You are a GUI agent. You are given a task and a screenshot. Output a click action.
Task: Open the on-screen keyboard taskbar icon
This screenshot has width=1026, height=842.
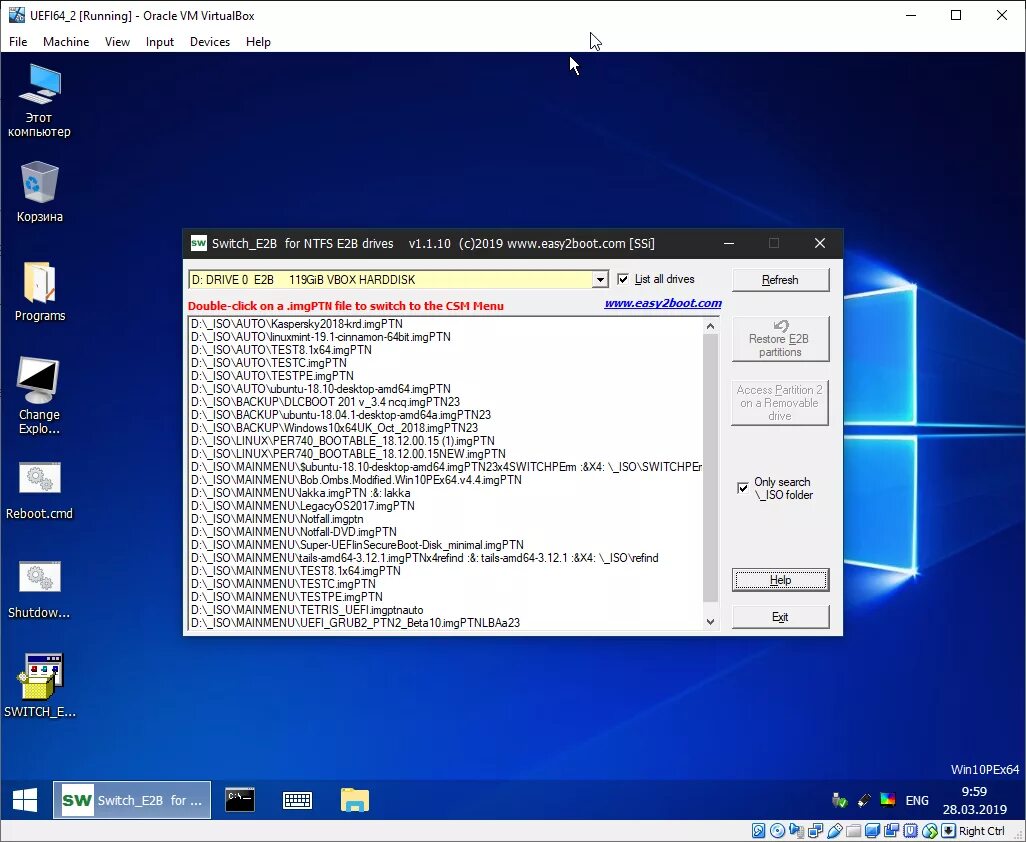[x=297, y=799]
